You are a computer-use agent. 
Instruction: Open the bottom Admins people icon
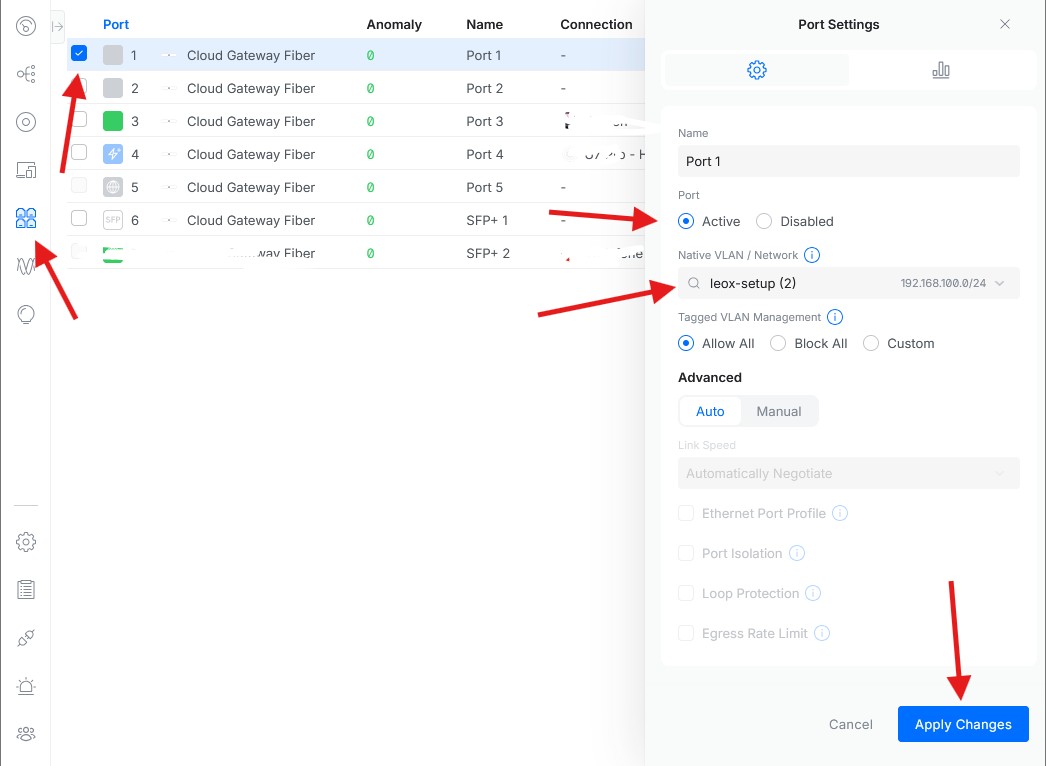[25, 733]
